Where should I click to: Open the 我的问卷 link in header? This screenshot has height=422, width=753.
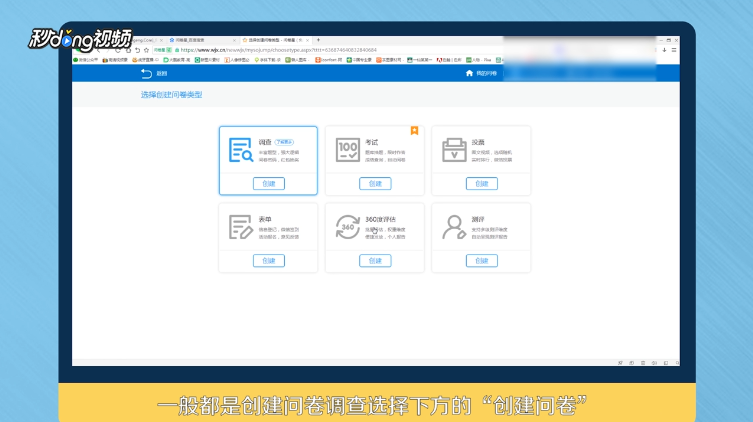click(486, 73)
